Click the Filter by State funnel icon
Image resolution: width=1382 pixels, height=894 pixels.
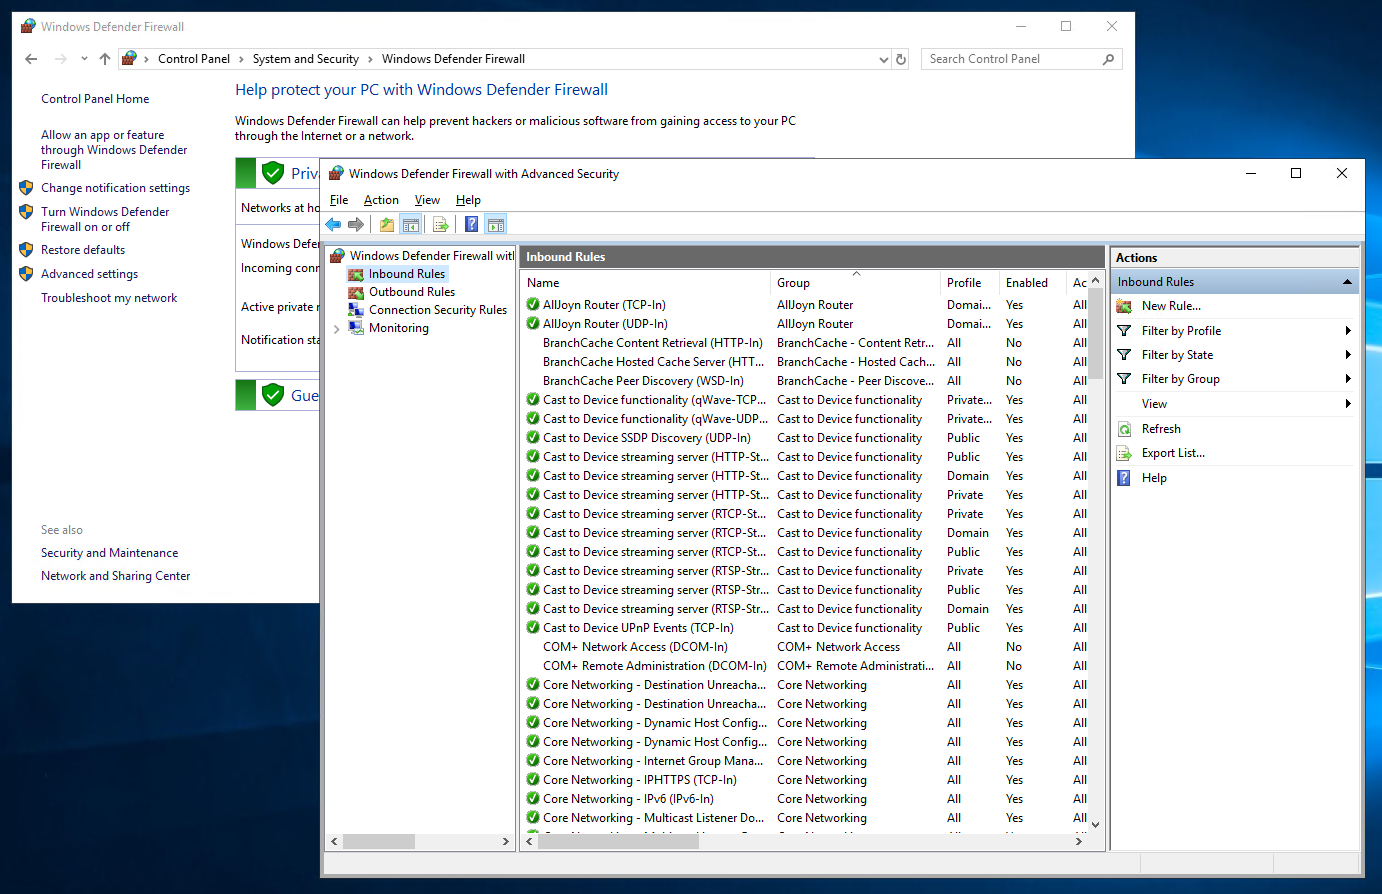click(1124, 355)
